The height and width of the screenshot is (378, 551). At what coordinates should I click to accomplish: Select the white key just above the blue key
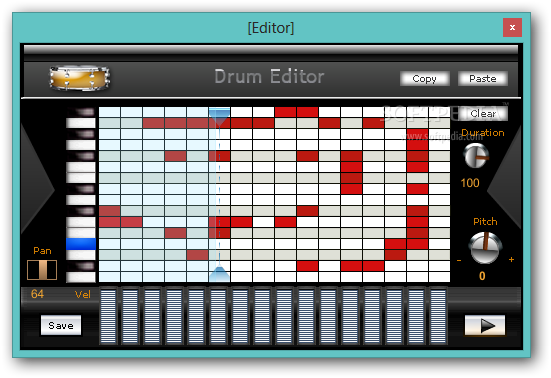pos(81,233)
